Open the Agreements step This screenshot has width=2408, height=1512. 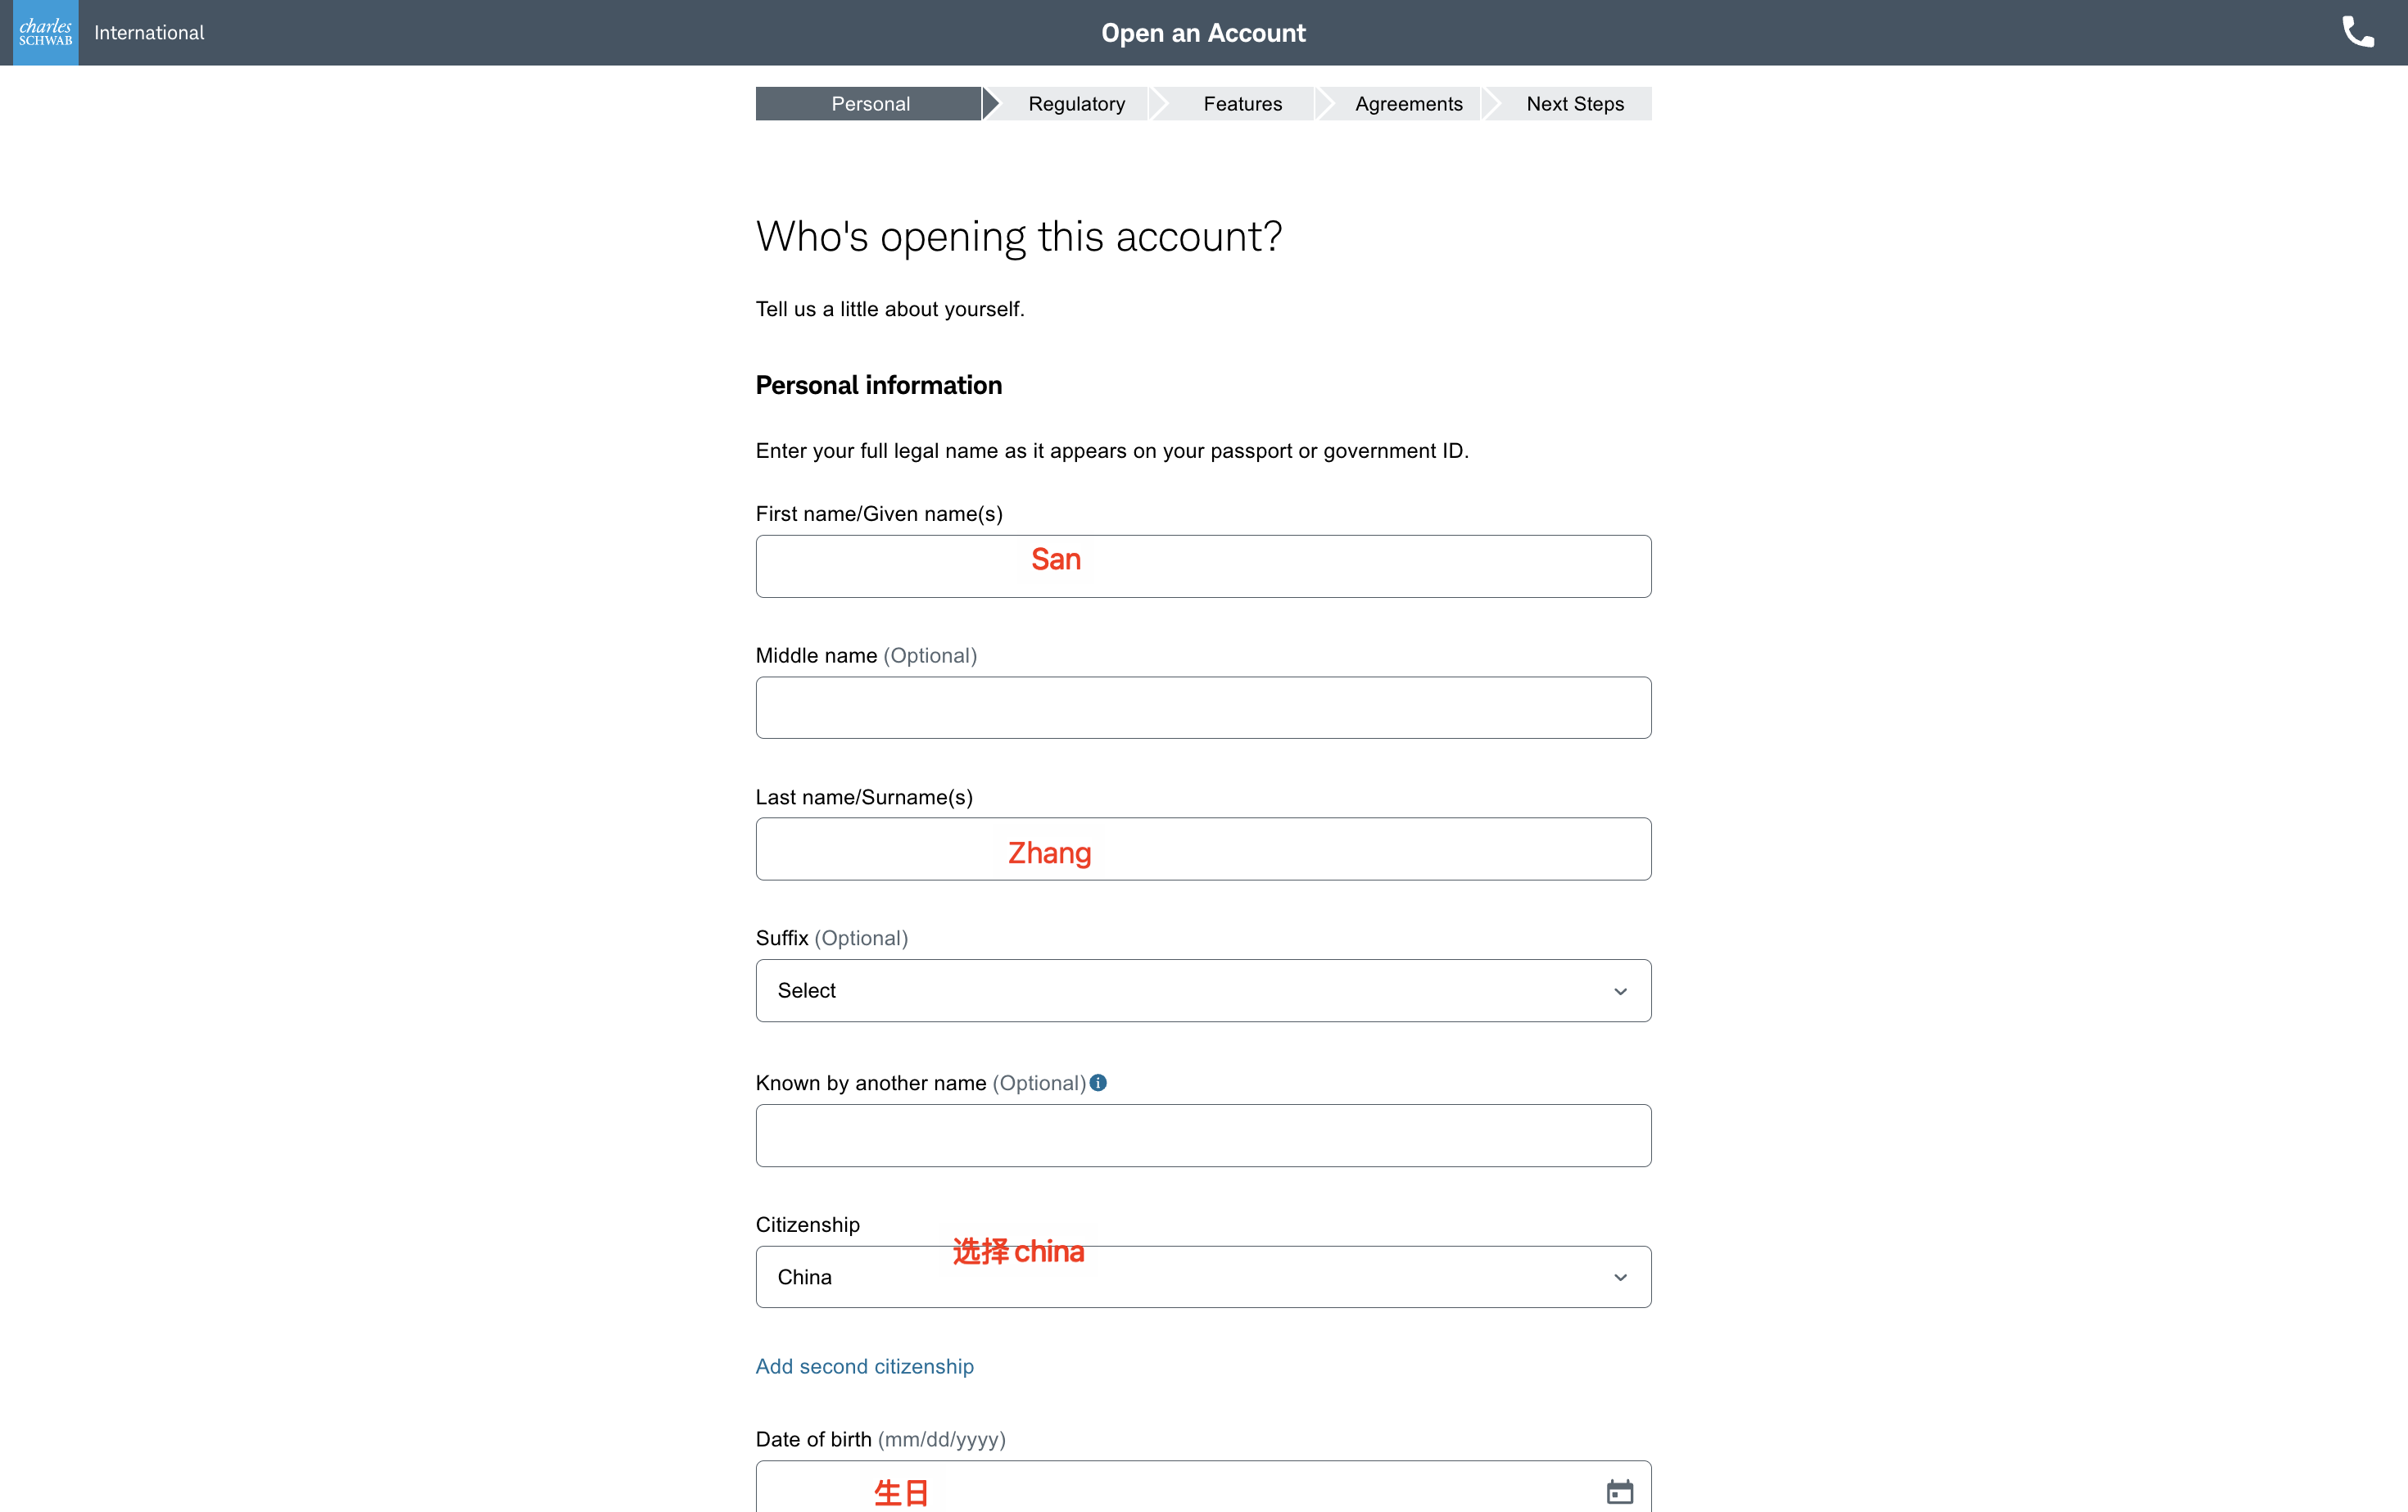(x=1408, y=104)
